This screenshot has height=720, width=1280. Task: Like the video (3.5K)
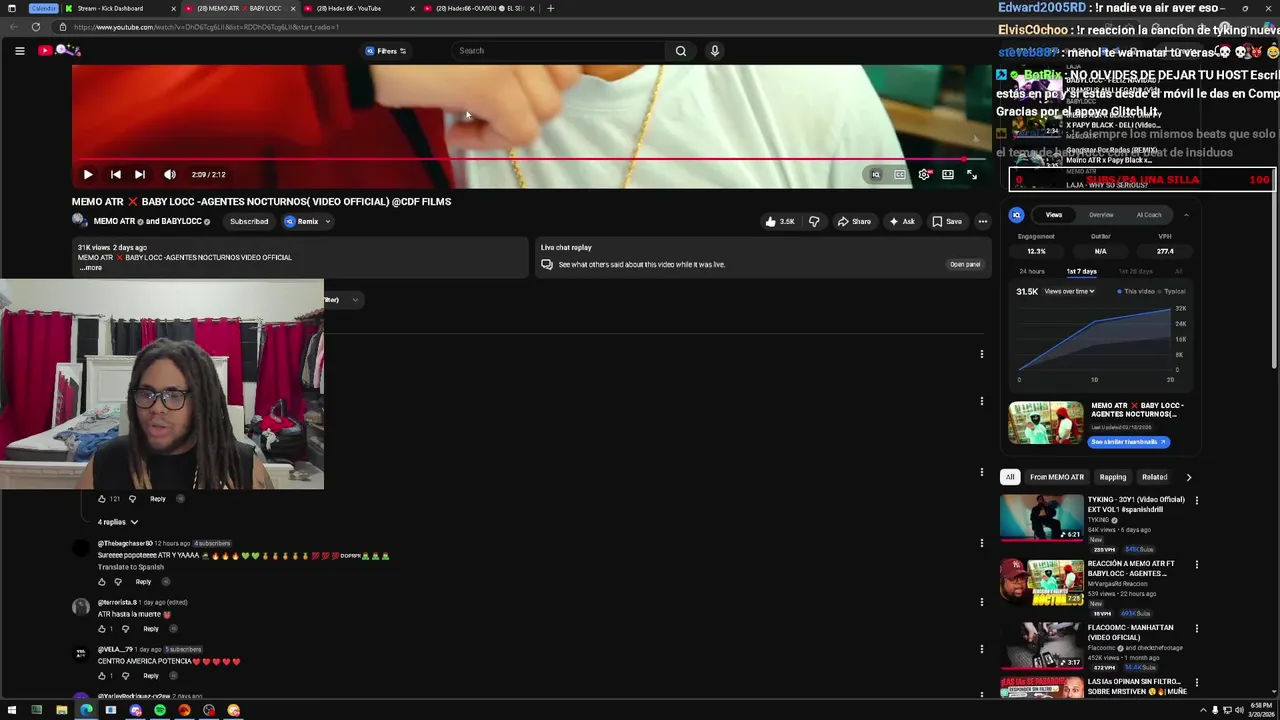(x=780, y=221)
